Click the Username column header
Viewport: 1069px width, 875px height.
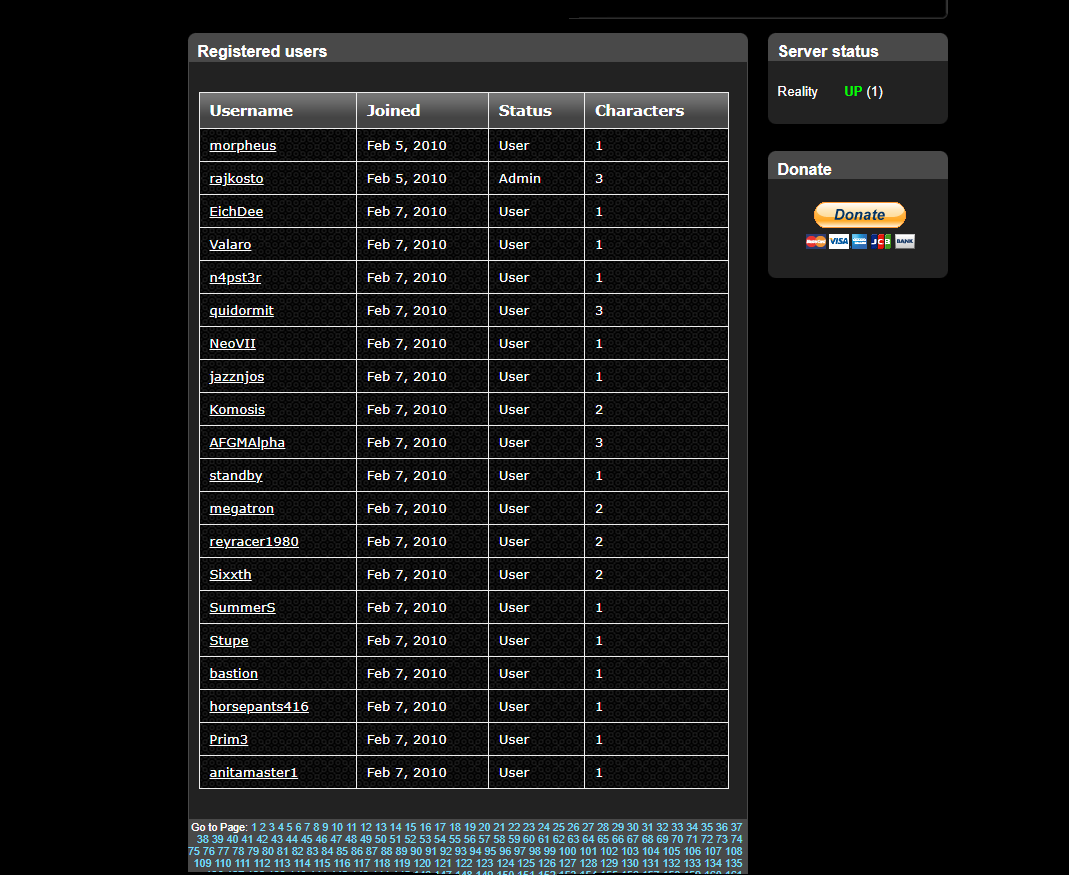[x=251, y=111]
